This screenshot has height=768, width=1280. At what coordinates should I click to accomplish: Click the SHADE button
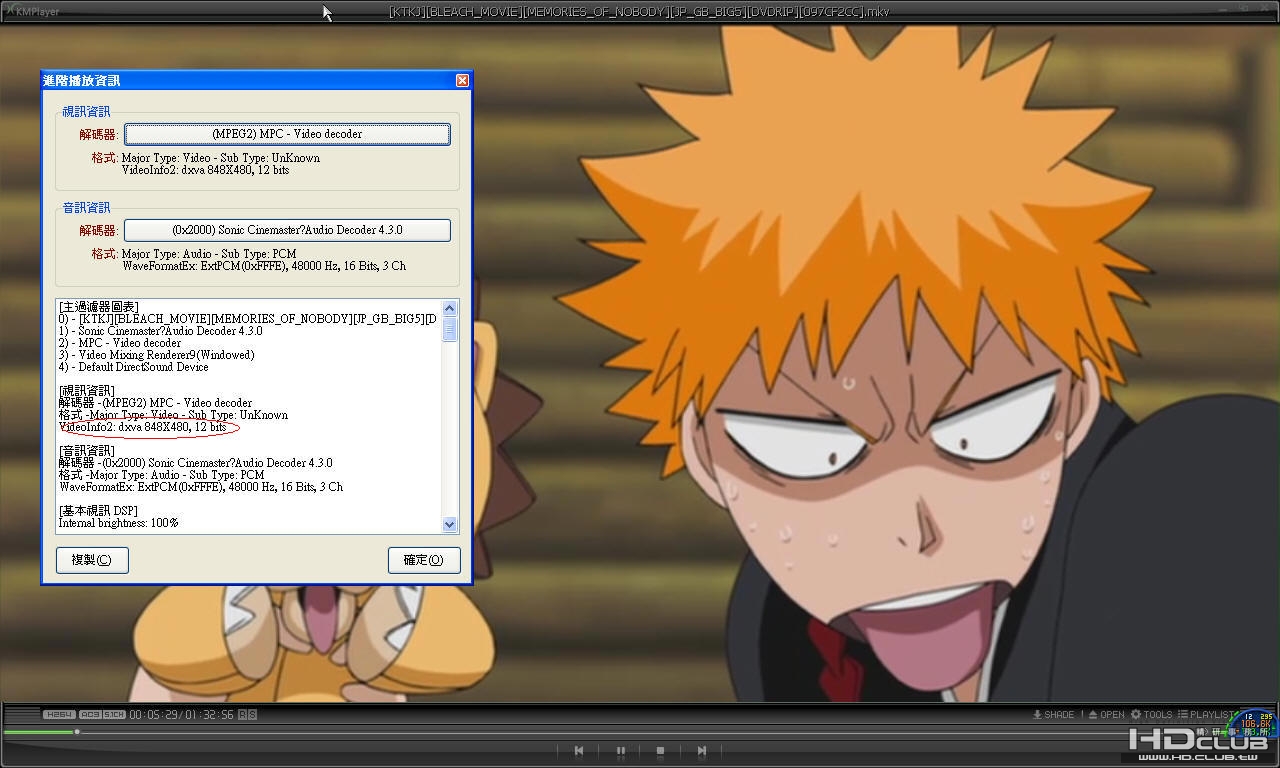[1053, 714]
